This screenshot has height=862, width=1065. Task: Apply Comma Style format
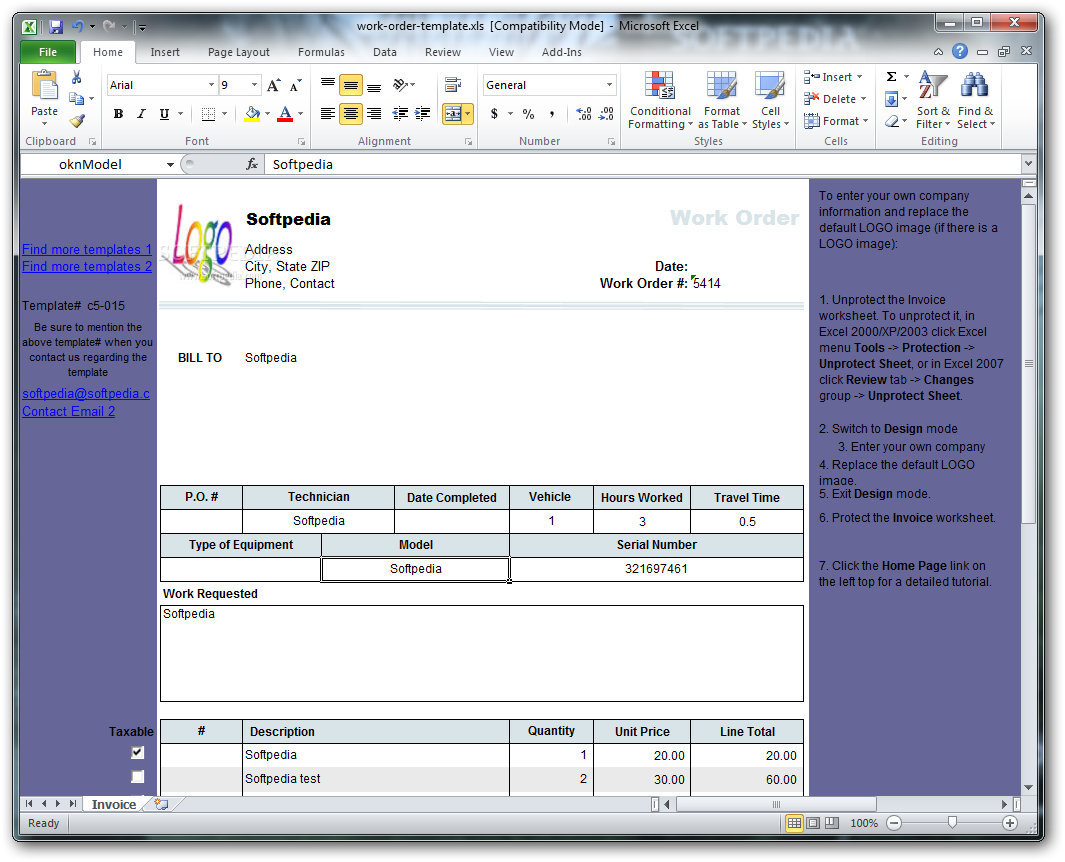552,113
